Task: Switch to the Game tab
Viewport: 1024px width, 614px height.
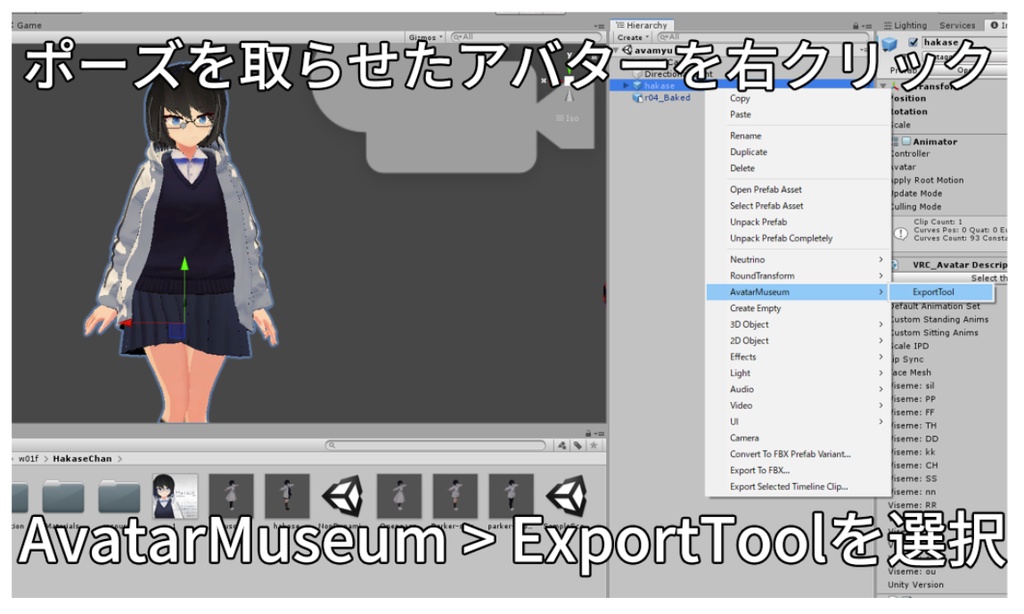Action: (x=28, y=25)
